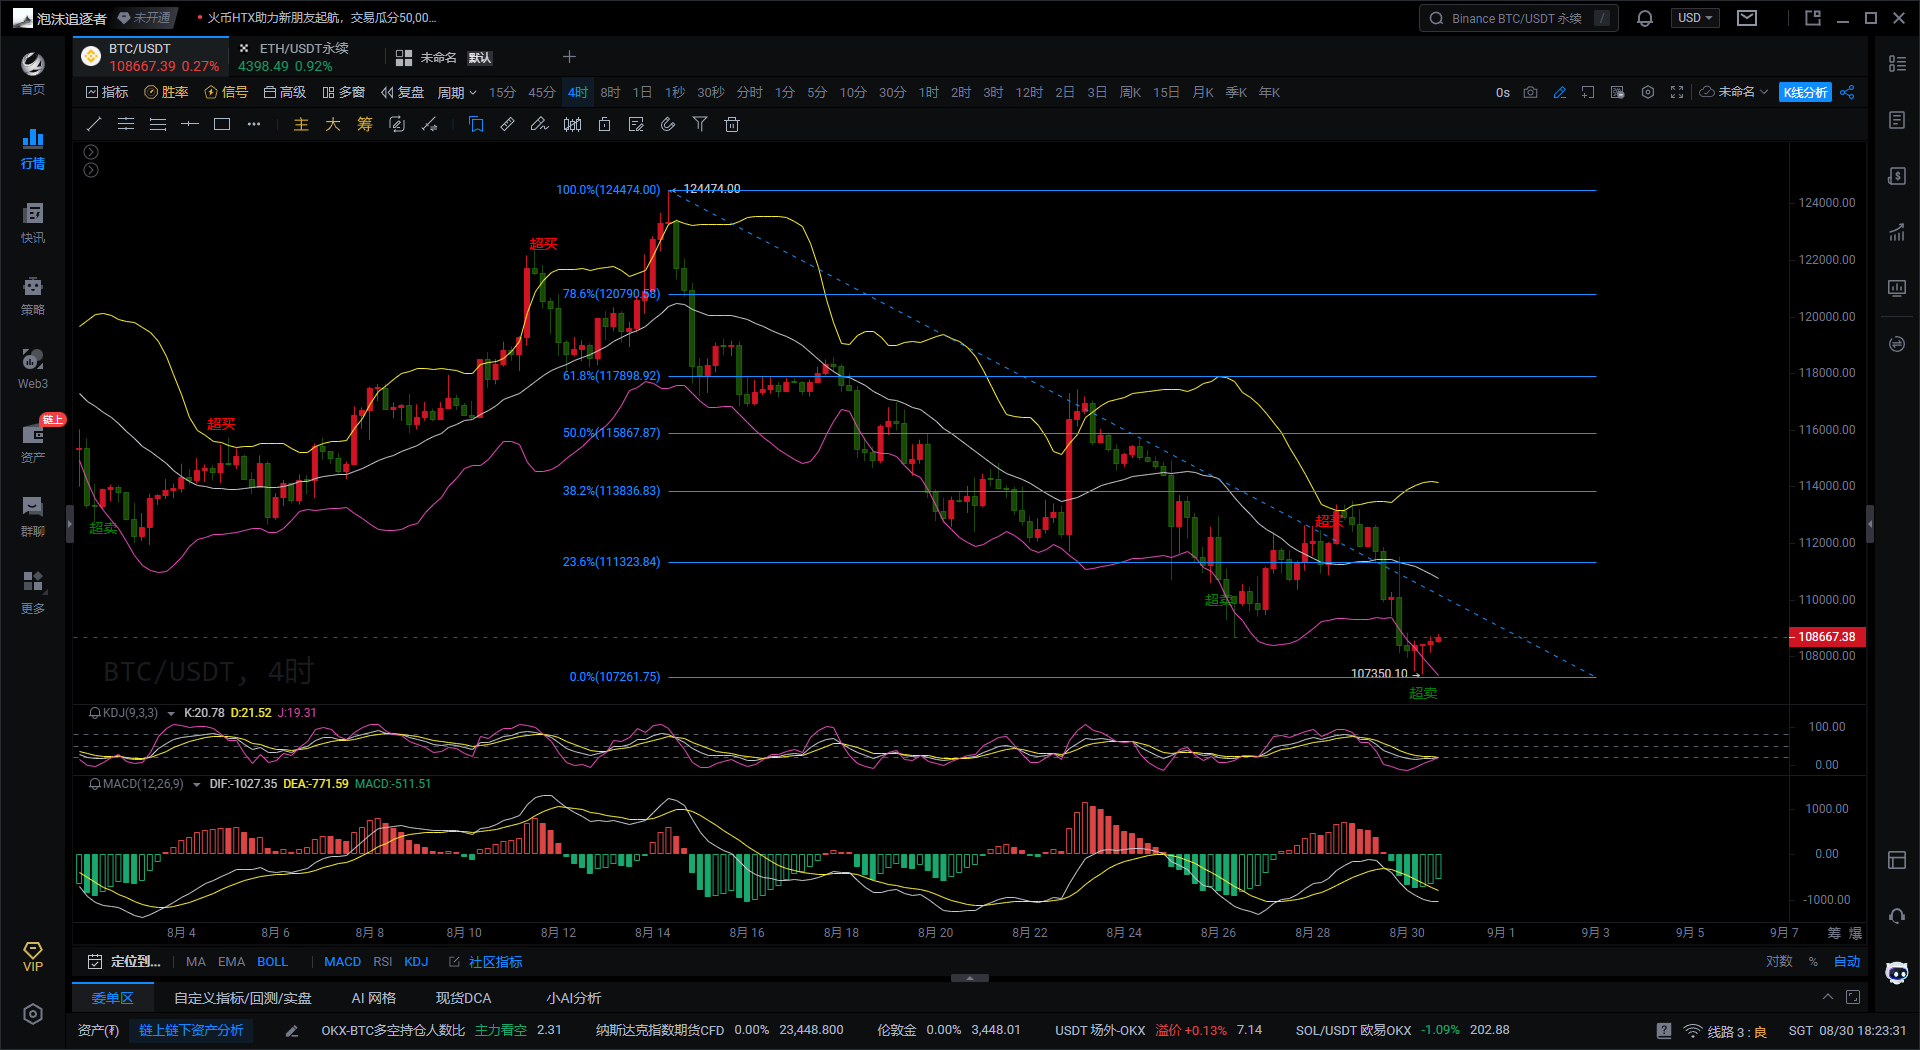
Task: Select the trend line drawing tool
Action: pos(94,124)
